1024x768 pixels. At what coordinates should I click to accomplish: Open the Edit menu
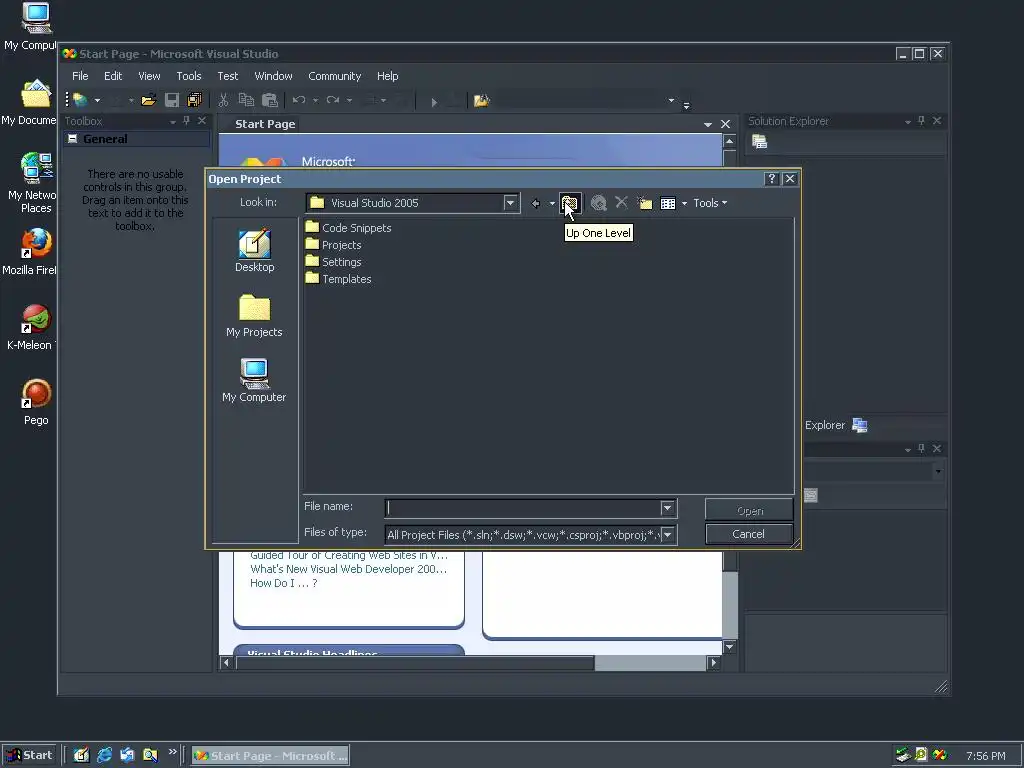click(x=113, y=76)
